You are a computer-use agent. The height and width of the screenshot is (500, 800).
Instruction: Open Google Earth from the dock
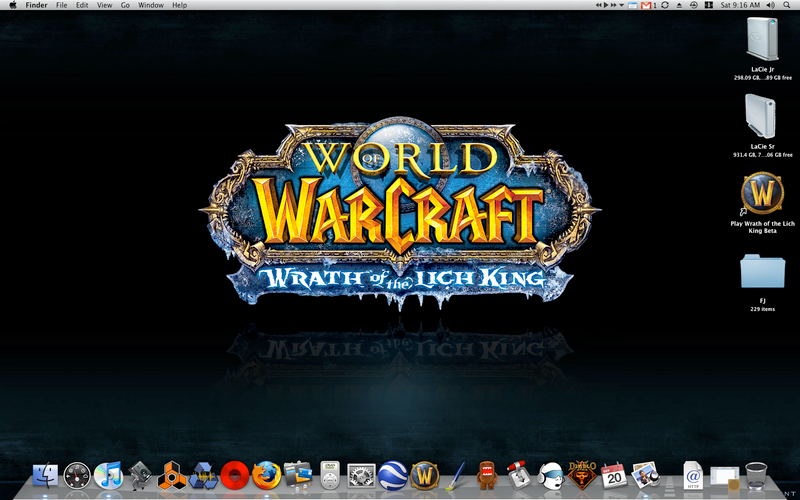click(x=393, y=474)
